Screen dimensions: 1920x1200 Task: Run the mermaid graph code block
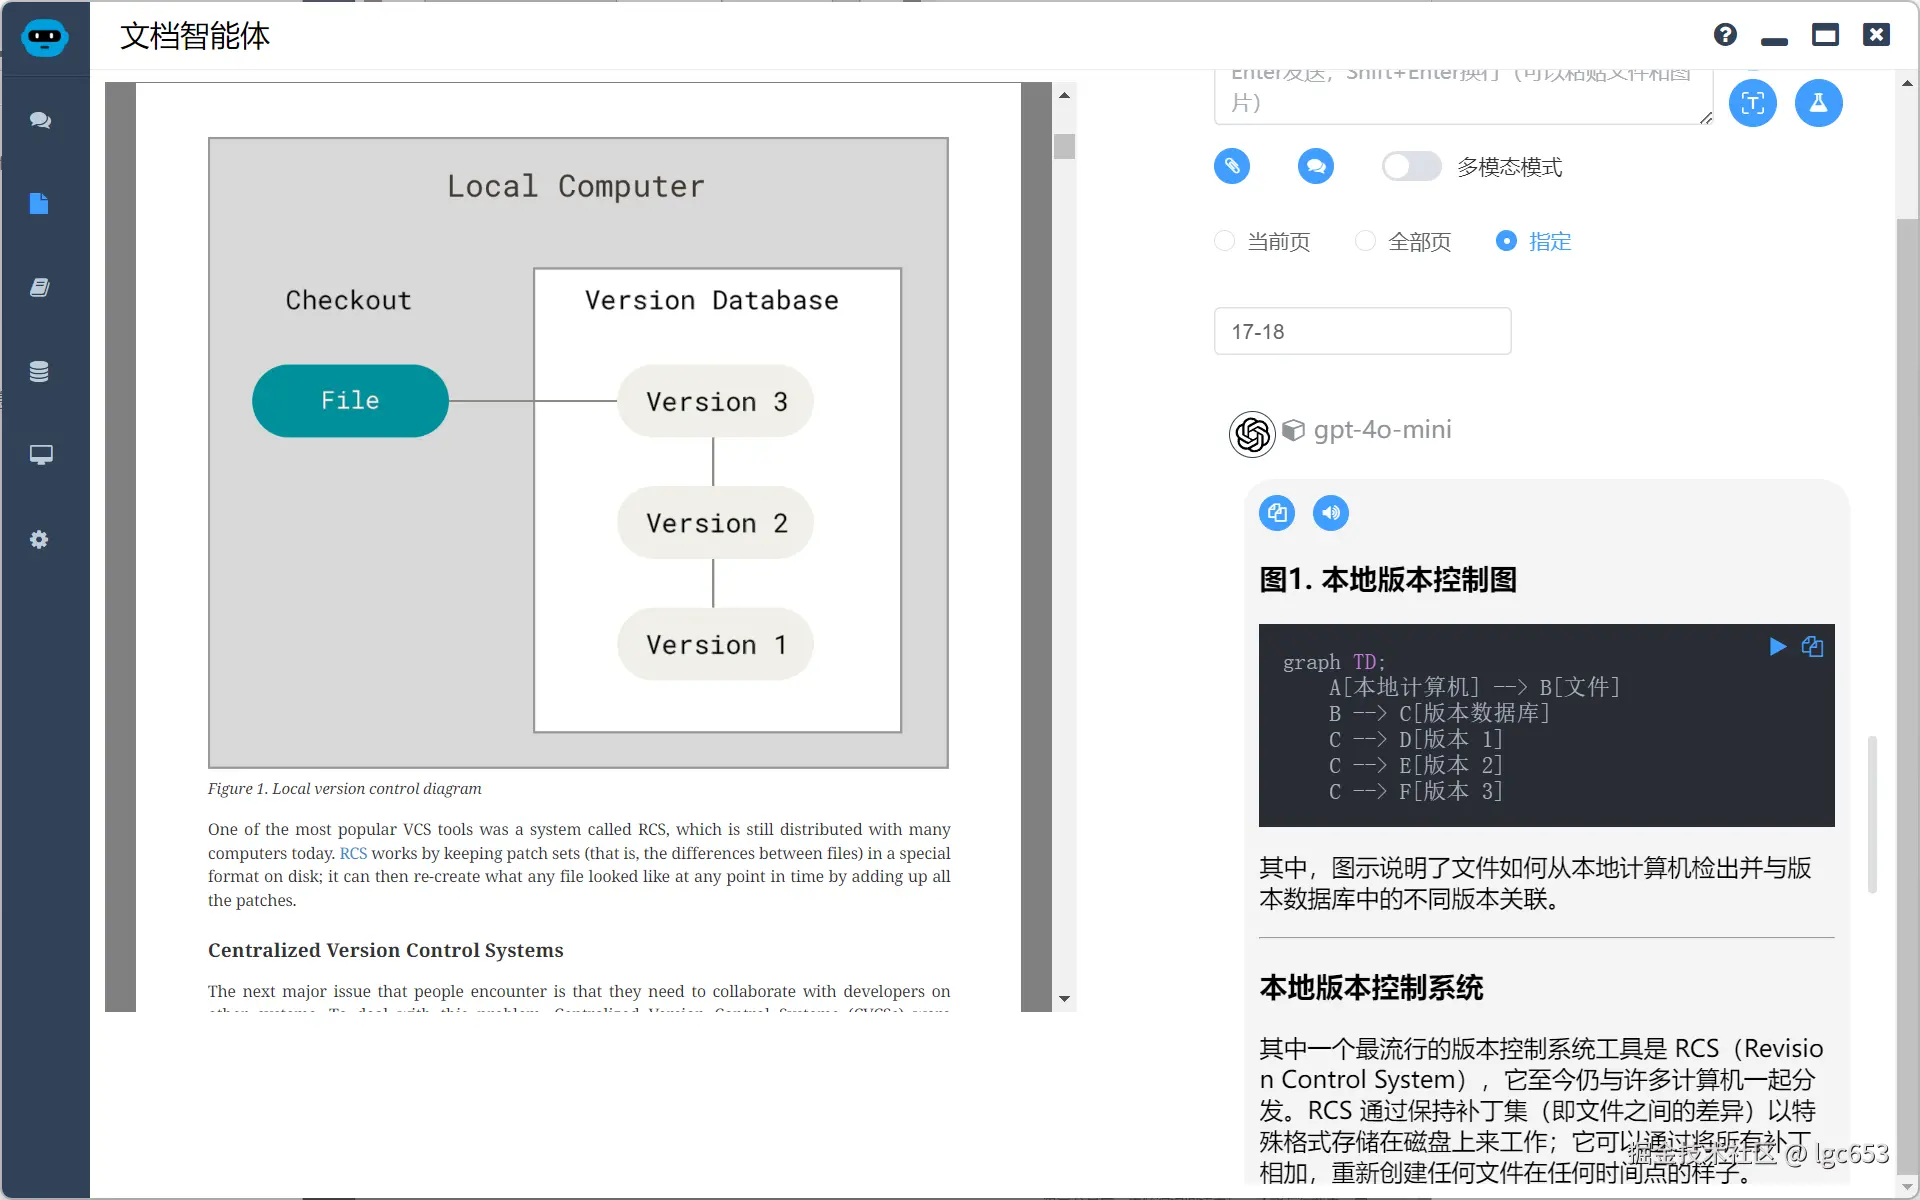pos(1777,647)
